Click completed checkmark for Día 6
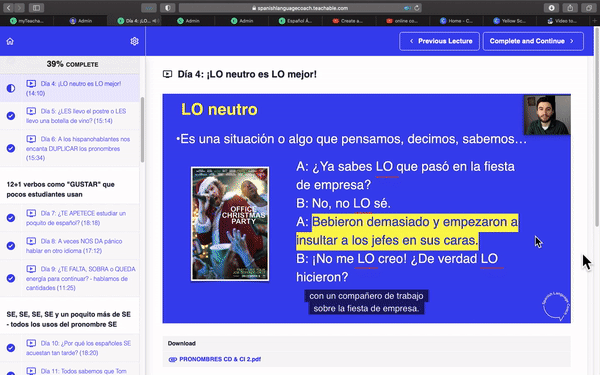 [x=11, y=148]
